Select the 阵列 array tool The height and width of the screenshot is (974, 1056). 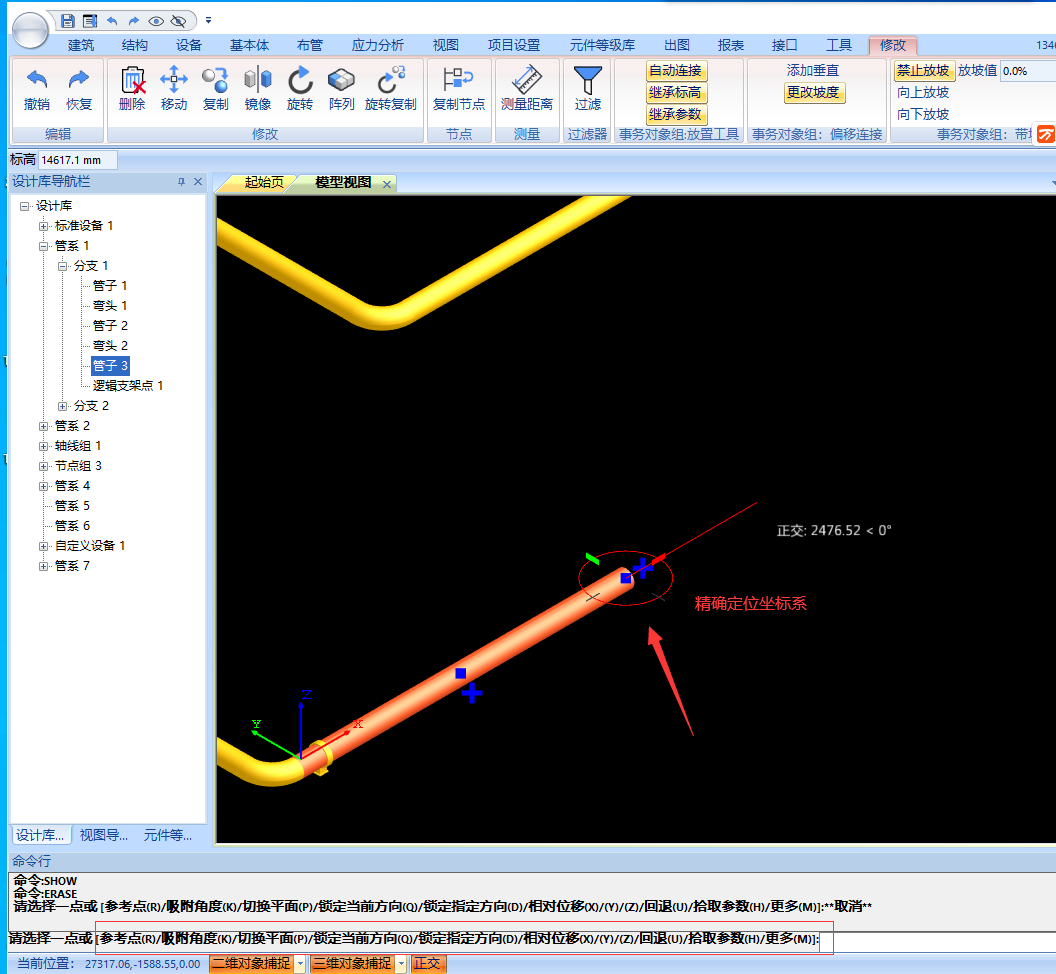point(341,89)
